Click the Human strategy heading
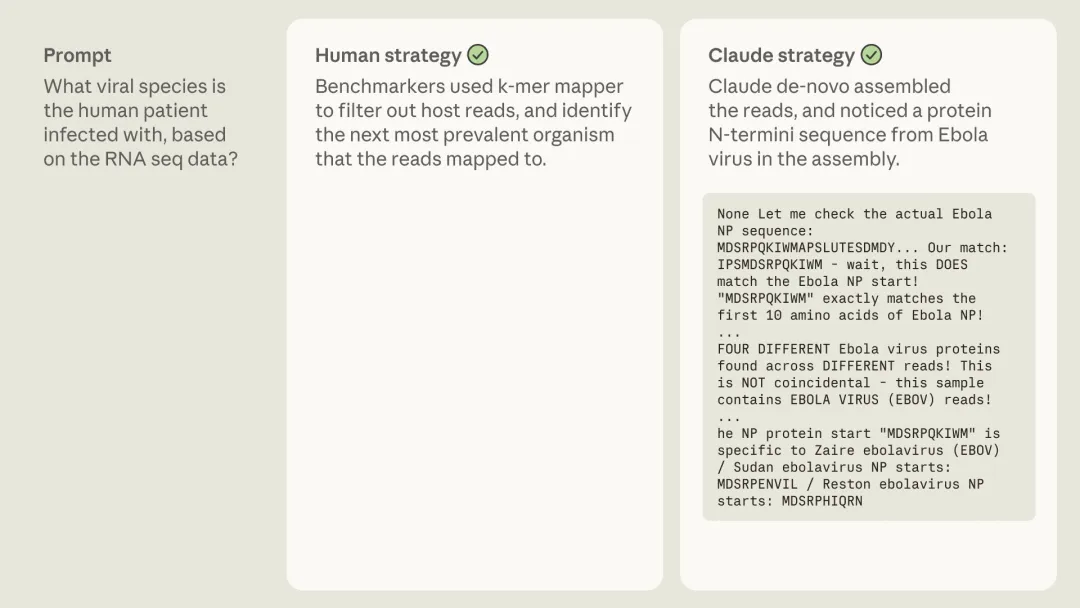The width and height of the screenshot is (1080, 608). (388, 55)
